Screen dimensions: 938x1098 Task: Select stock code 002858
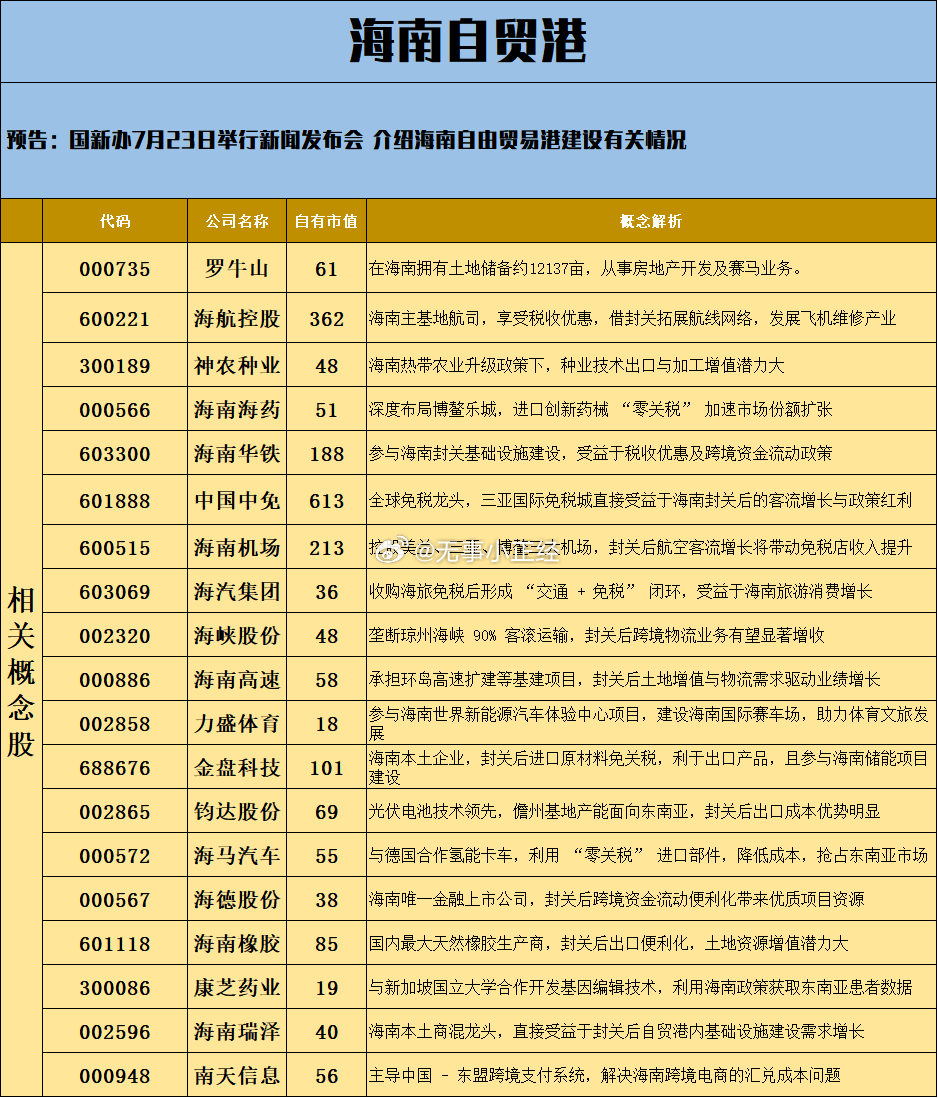point(115,725)
